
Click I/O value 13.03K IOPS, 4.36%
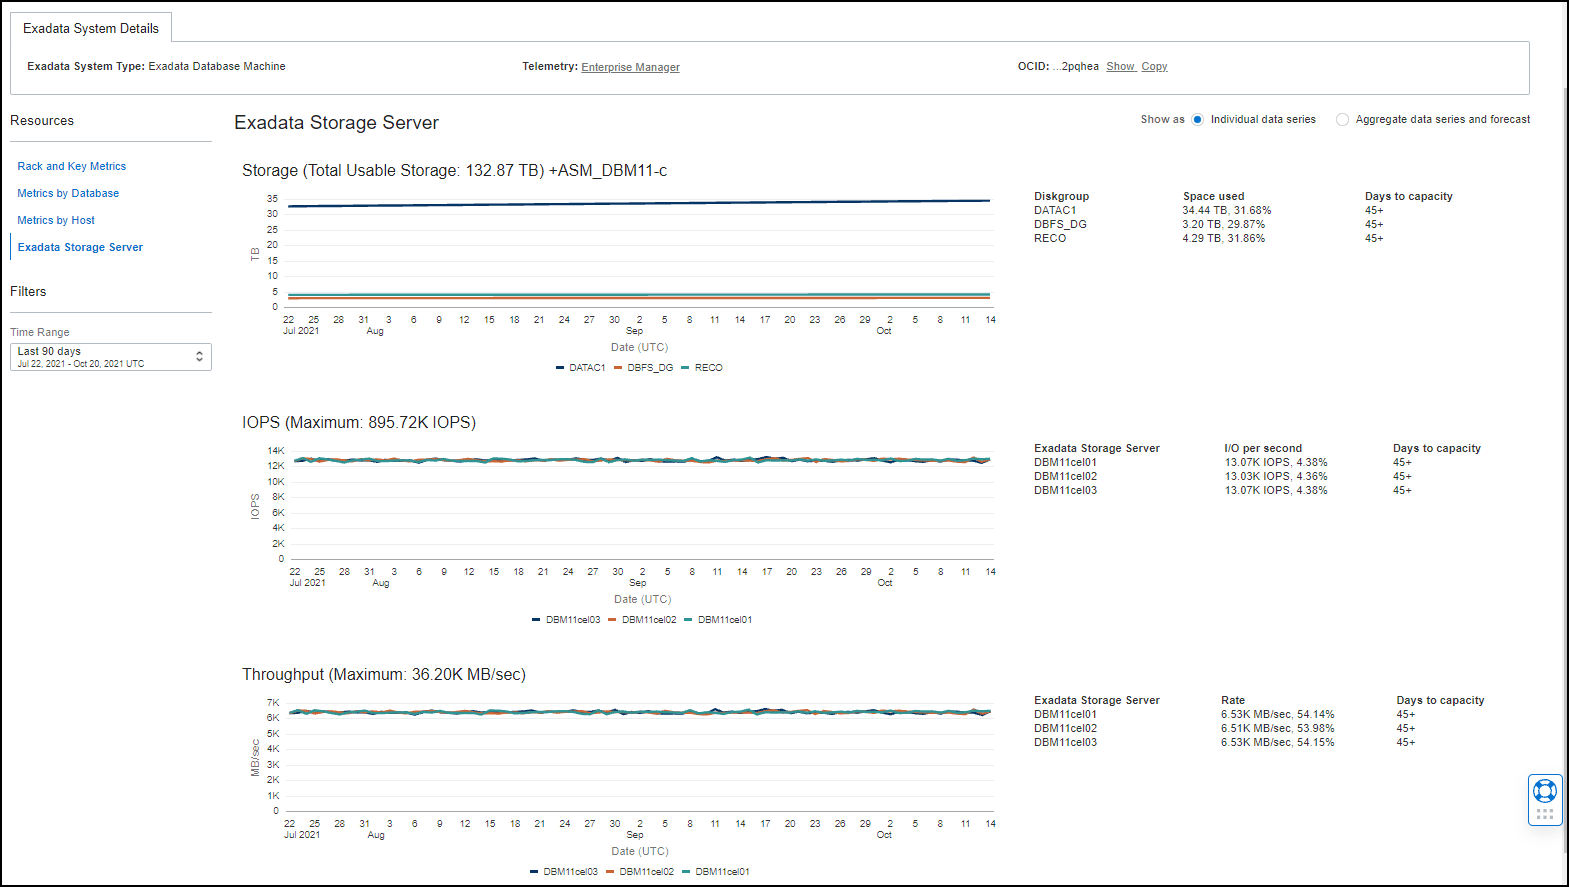point(1276,476)
